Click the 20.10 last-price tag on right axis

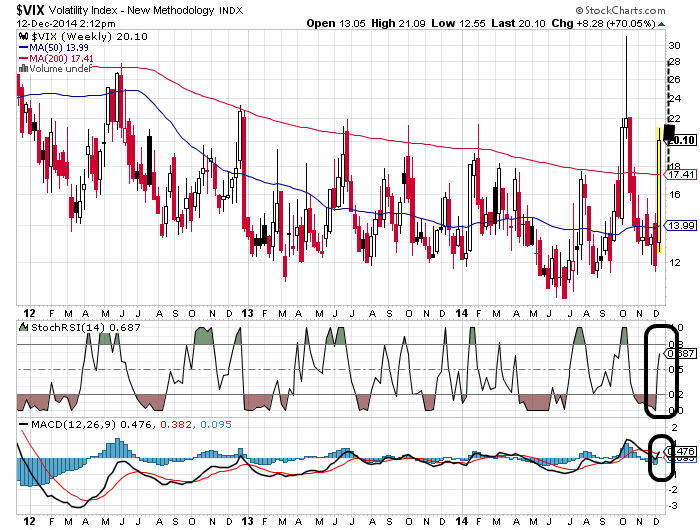[681, 140]
